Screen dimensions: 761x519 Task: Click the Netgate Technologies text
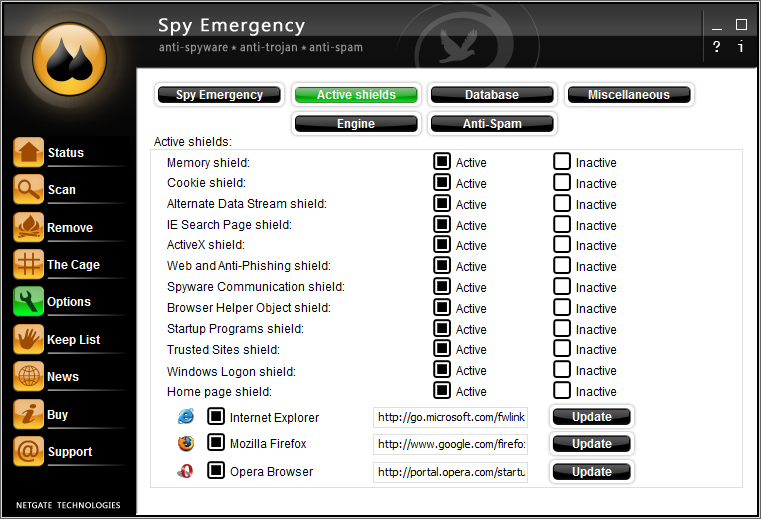coord(68,505)
